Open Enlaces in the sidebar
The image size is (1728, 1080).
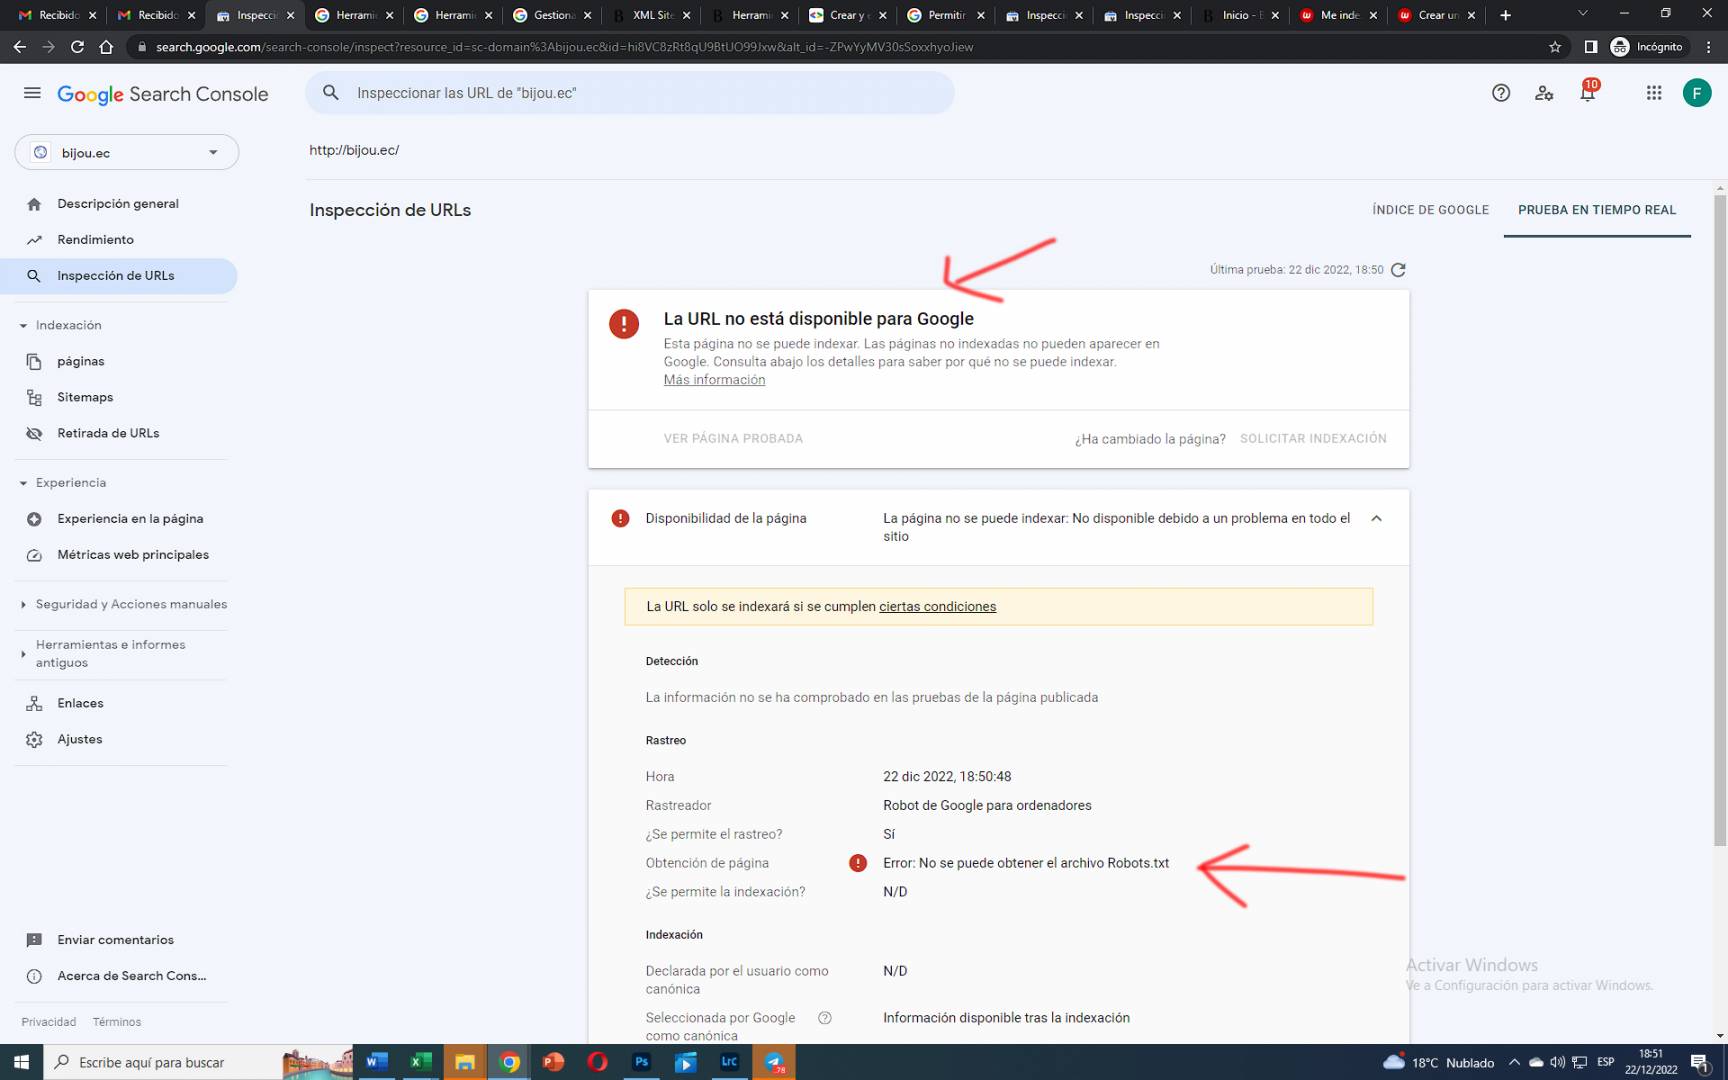pyautogui.click(x=80, y=704)
